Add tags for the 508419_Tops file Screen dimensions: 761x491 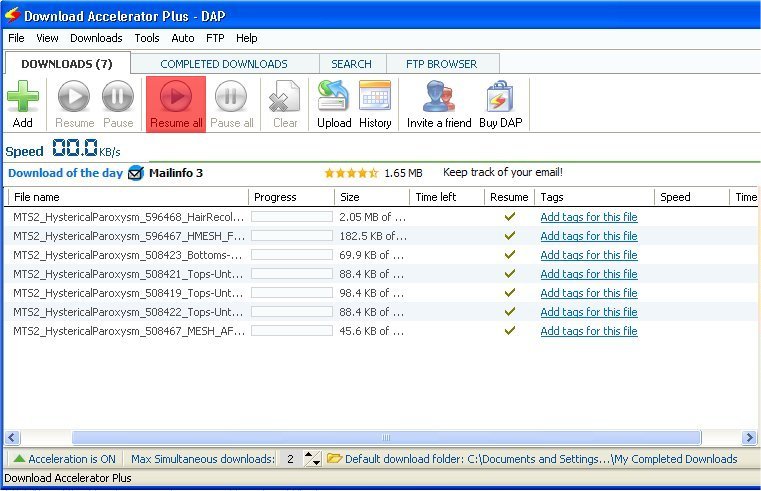pos(589,293)
